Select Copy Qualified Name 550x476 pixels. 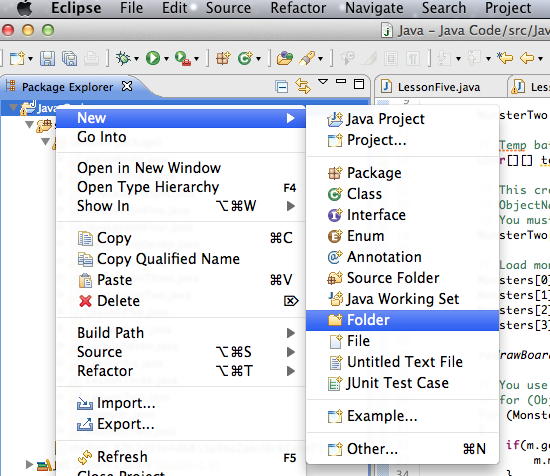pyautogui.click(x=181, y=259)
